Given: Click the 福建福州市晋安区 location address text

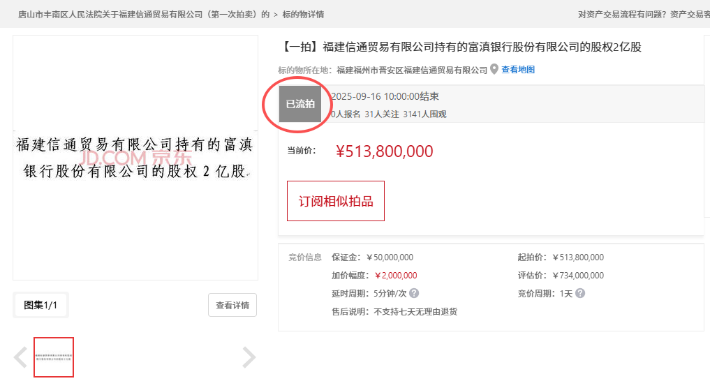Looking at the screenshot, I should 412,70.
